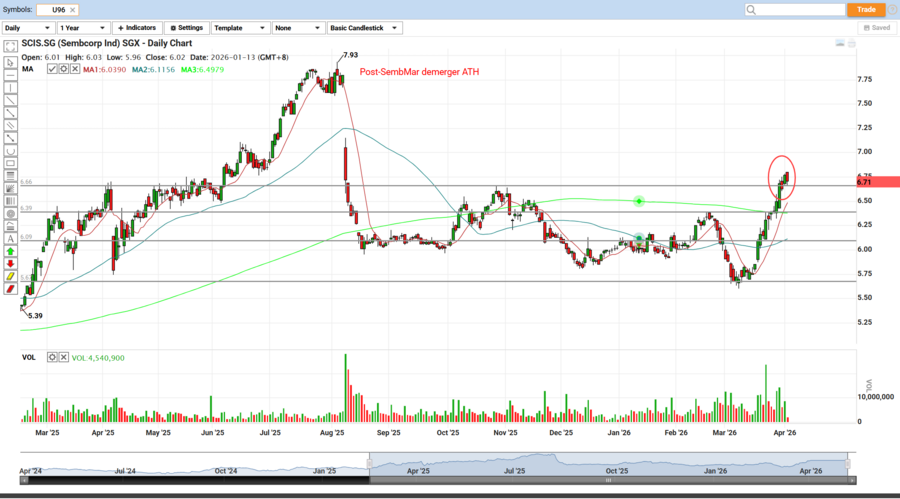The height and width of the screenshot is (499, 900).
Task: Toggle the MA indicator checkmark
Action: point(52,69)
